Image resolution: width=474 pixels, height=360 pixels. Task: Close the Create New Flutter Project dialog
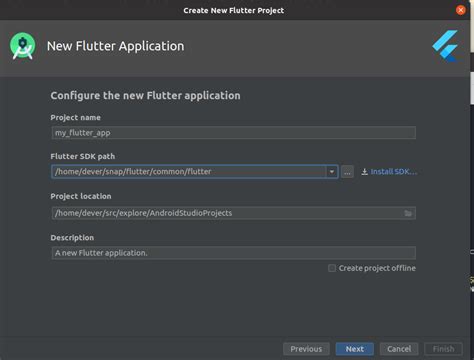click(461, 10)
